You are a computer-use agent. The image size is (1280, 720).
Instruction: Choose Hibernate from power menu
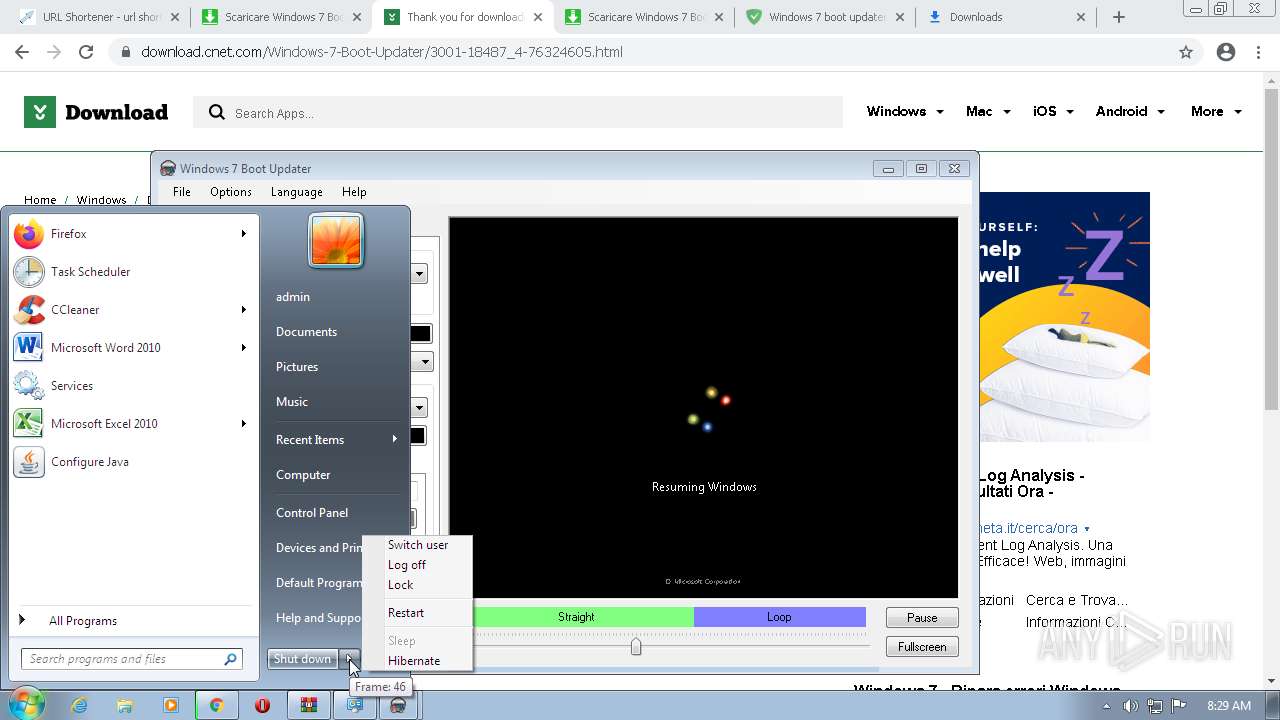pyautogui.click(x=414, y=661)
